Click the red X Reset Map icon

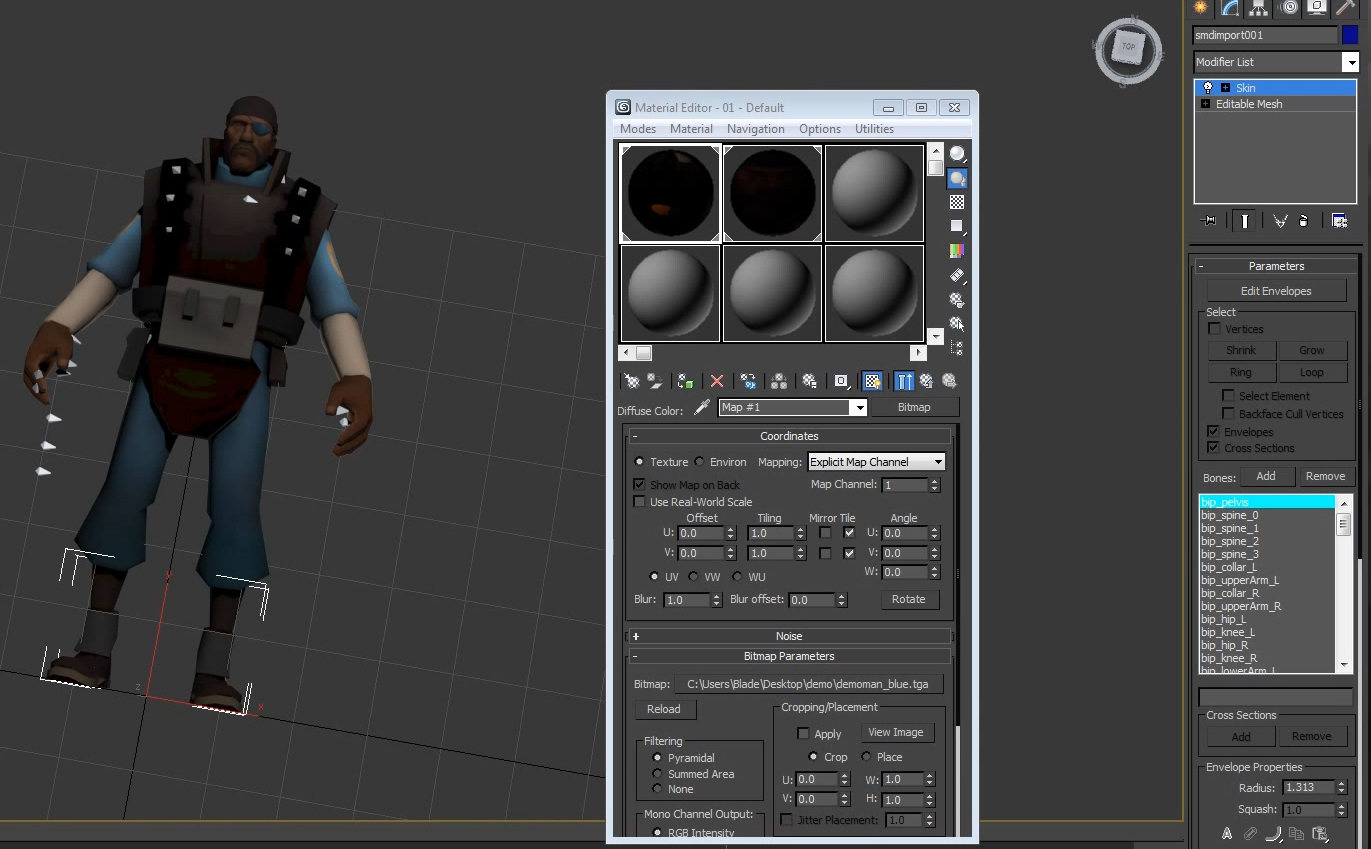tap(717, 381)
